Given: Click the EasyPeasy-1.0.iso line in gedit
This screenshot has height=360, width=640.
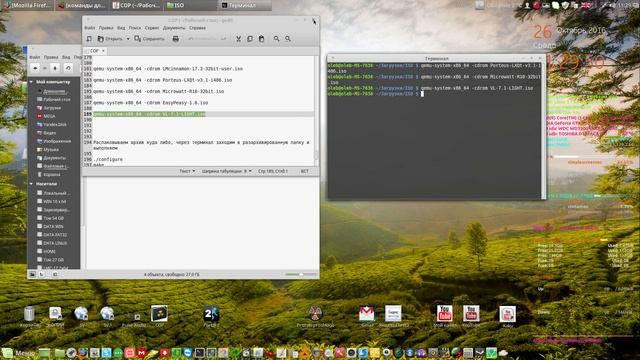Looking at the screenshot, I should 151,102.
